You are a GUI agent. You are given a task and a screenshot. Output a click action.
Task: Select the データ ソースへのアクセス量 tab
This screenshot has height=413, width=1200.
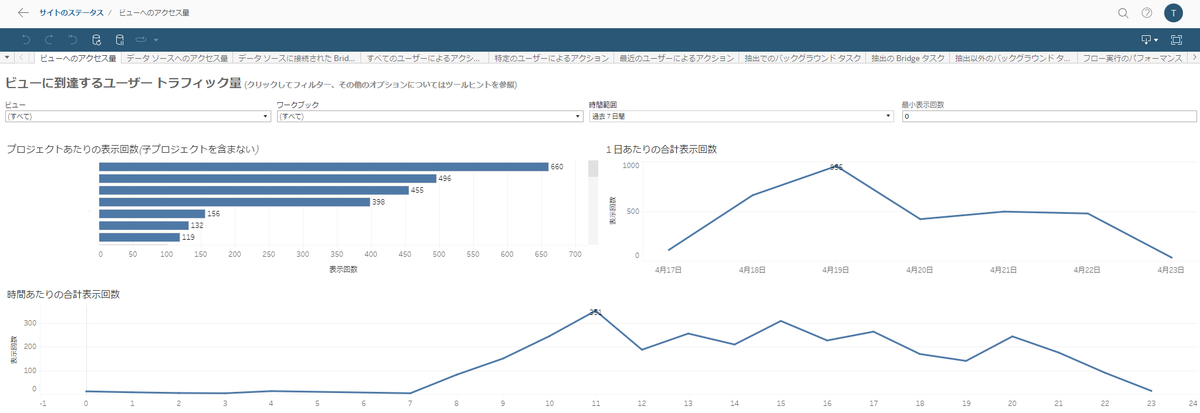pos(178,59)
